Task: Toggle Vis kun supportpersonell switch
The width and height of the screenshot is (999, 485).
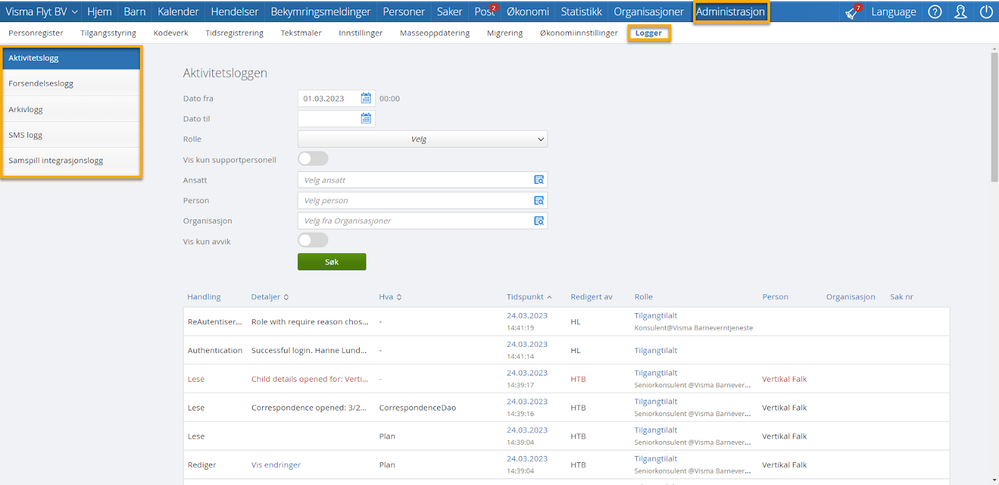Action: tap(313, 159)
